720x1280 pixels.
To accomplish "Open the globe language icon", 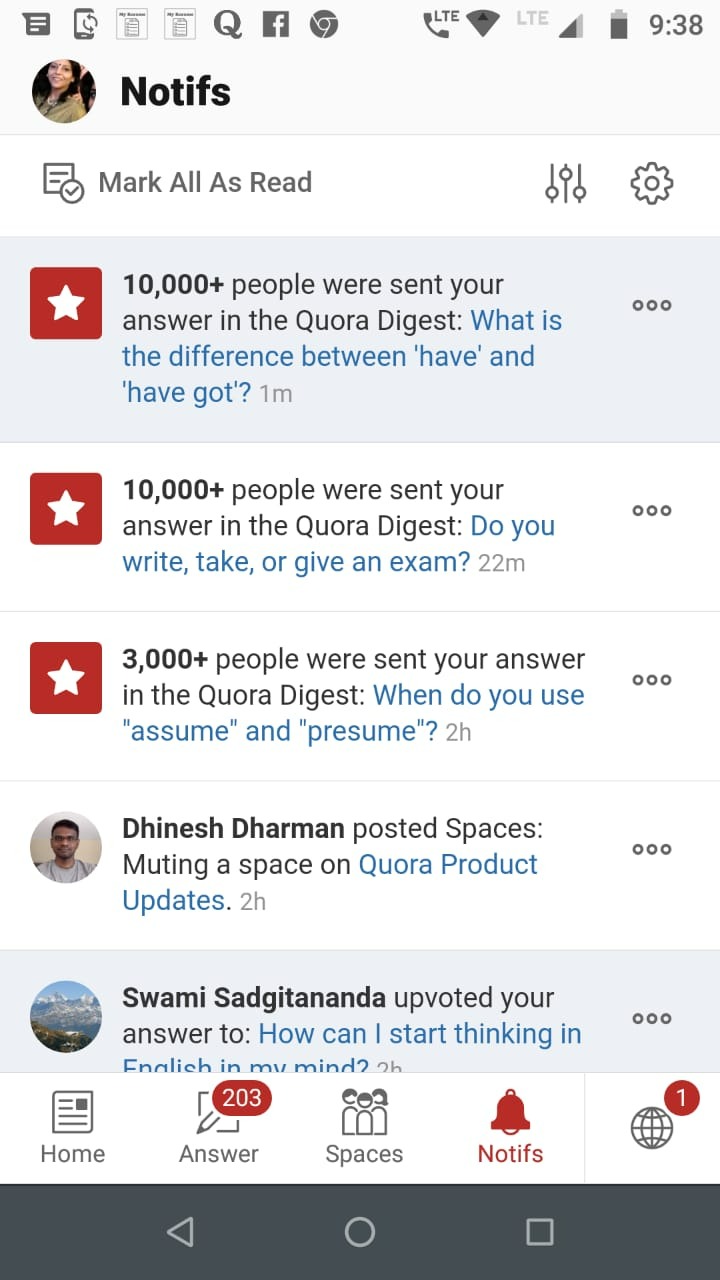I will coord(652,1127).
